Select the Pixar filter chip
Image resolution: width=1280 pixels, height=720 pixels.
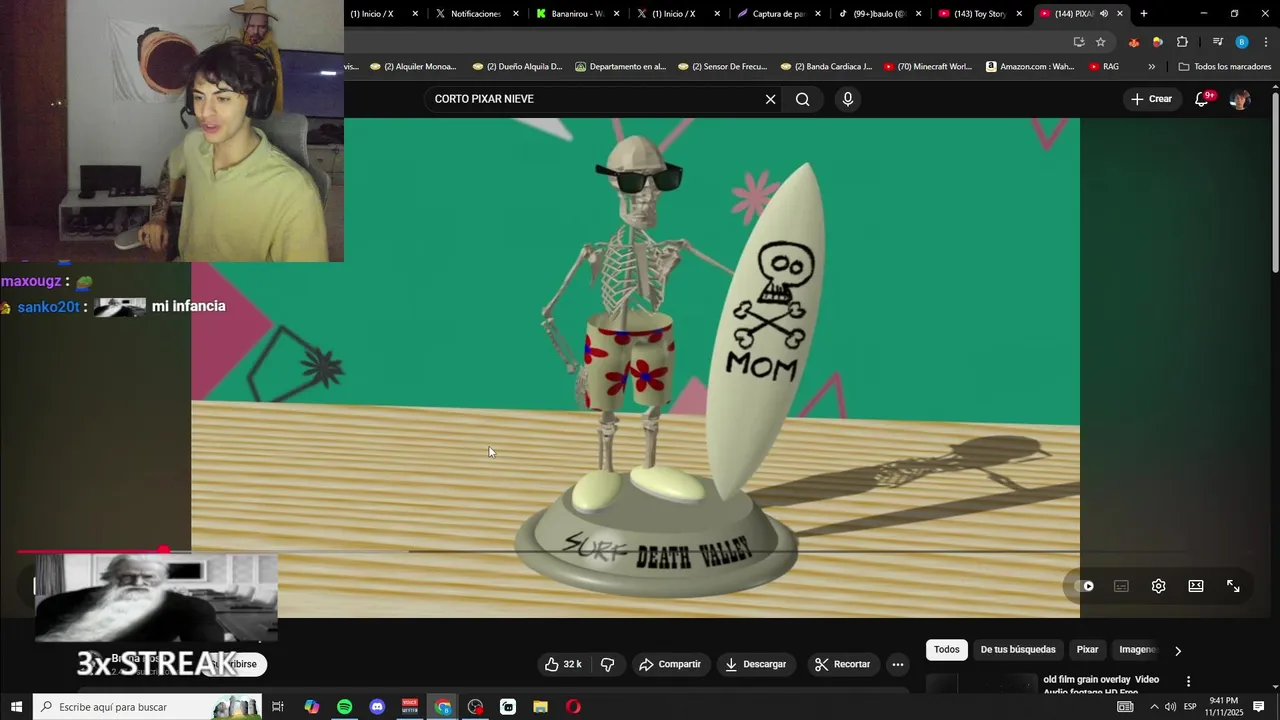pos(1087,650)
